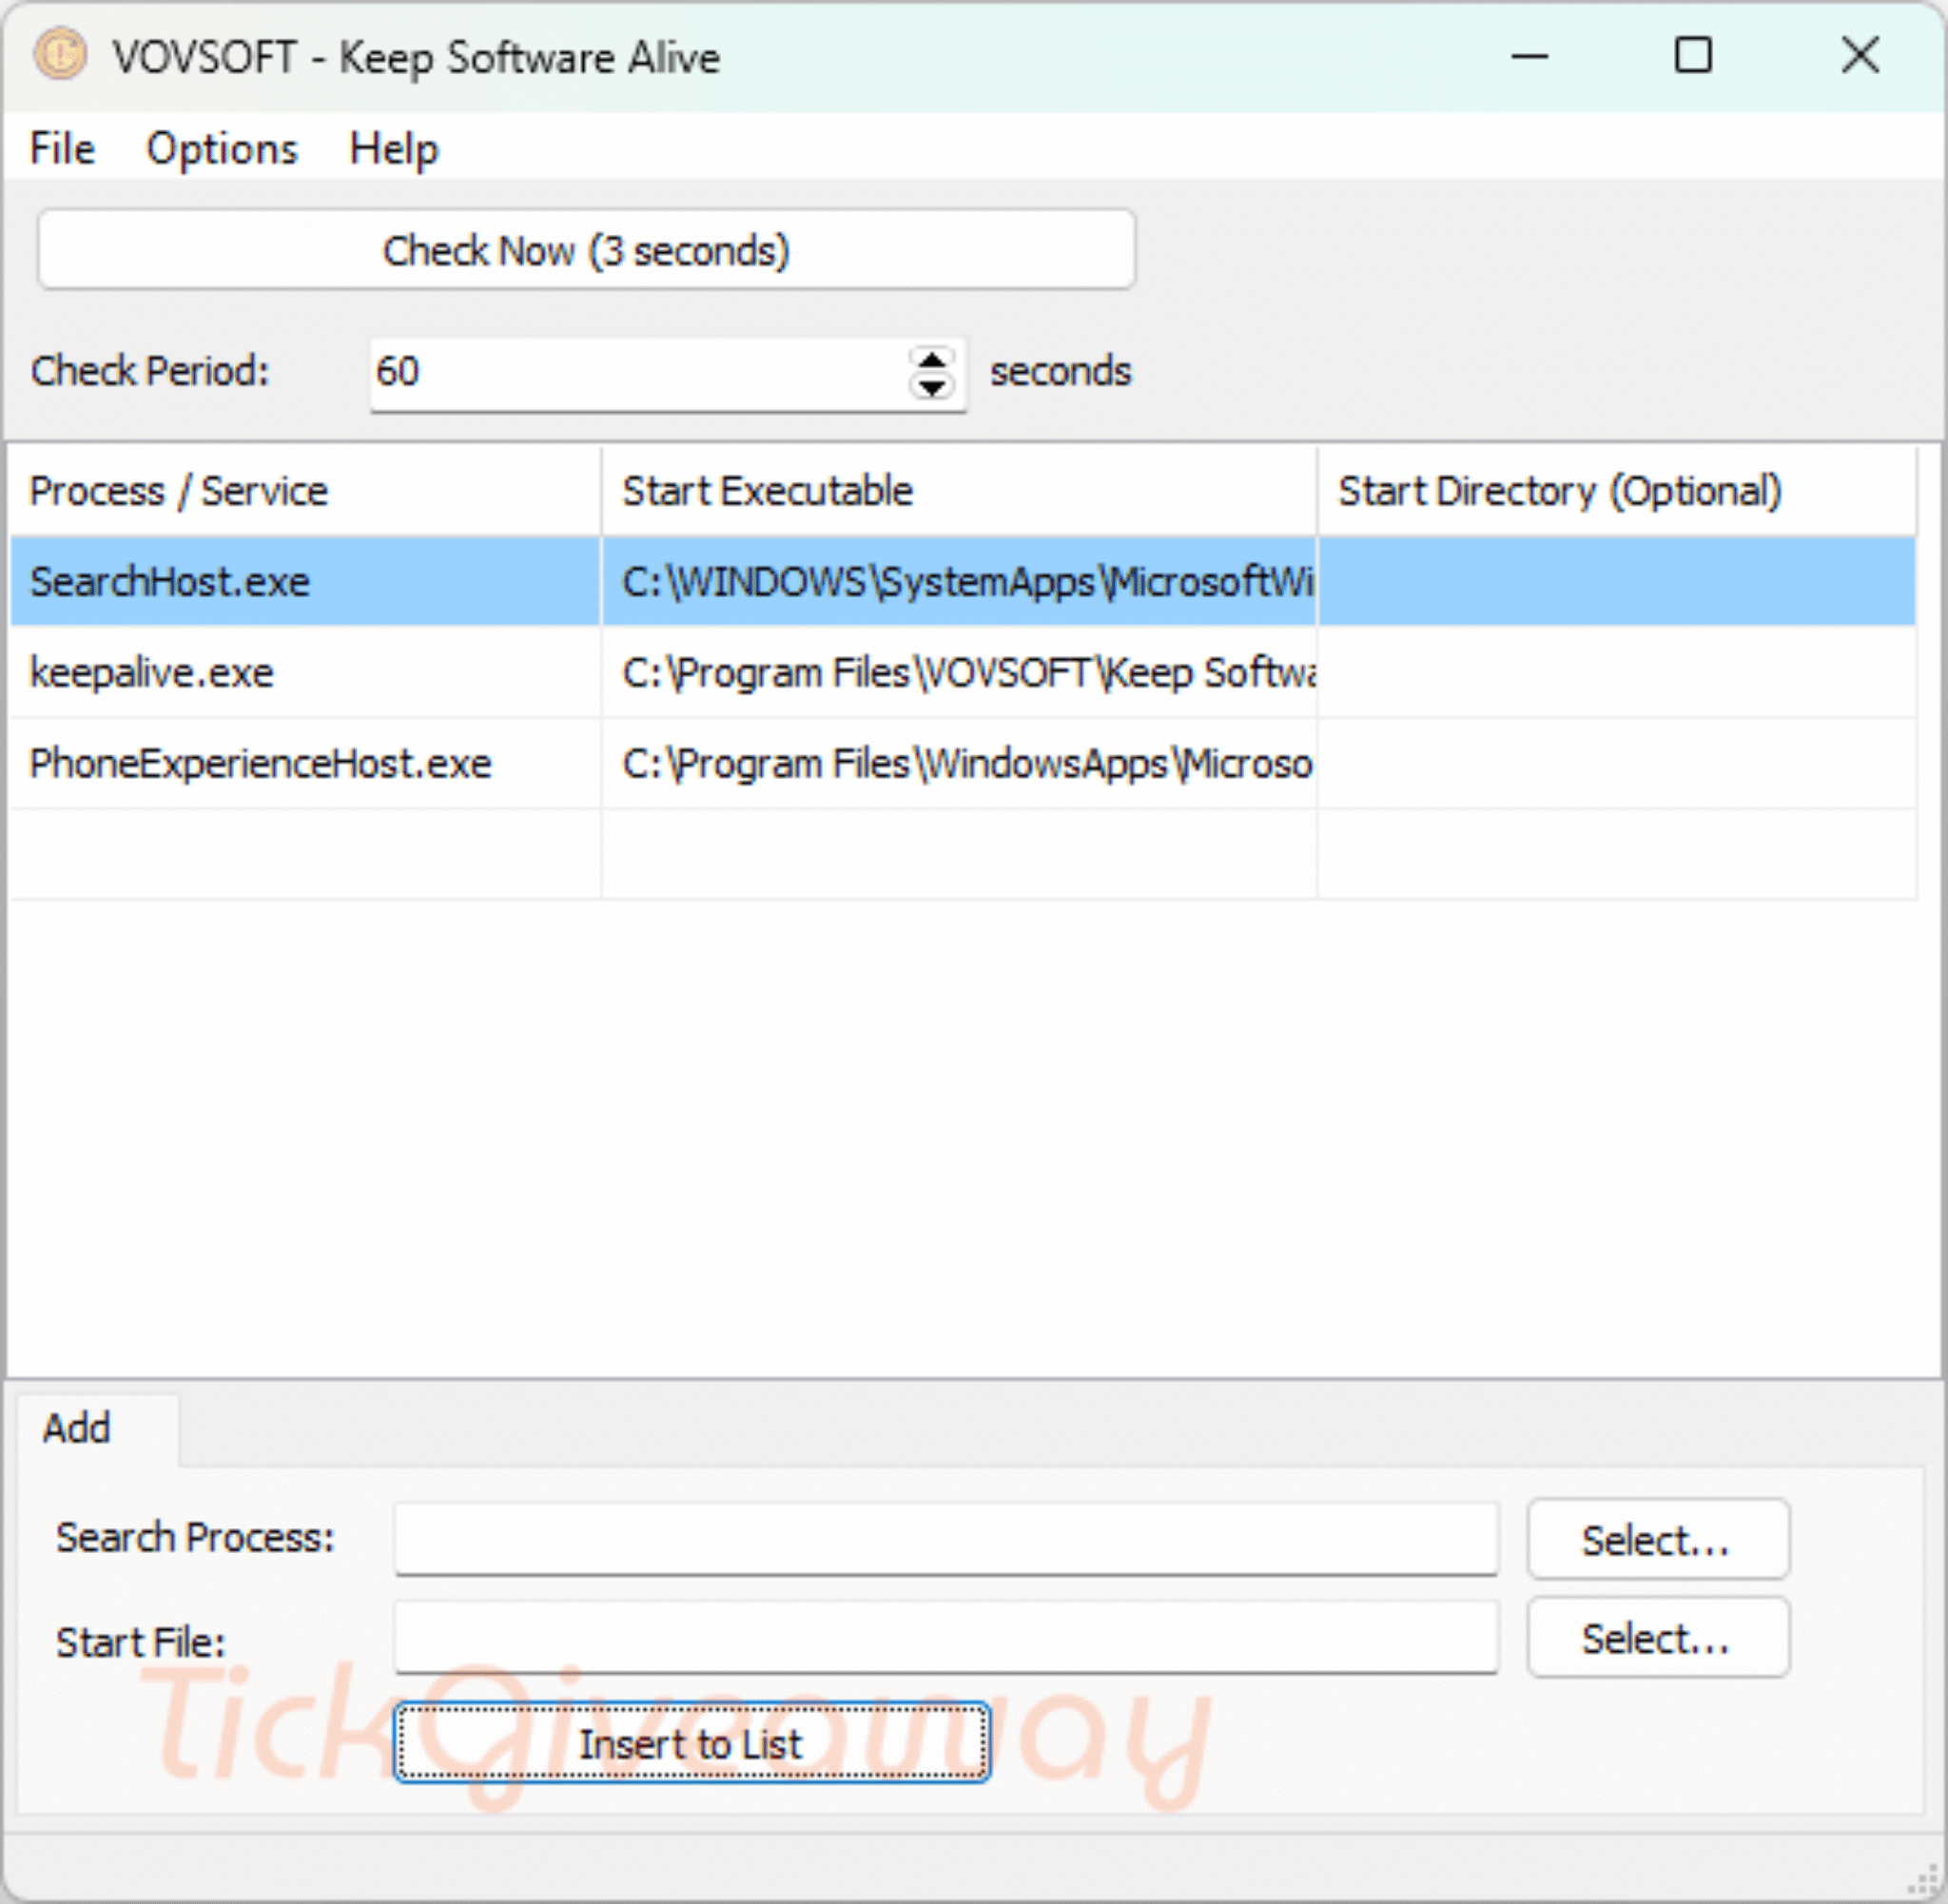Maximize the Keep Software Alive window
The image size is (1948, 1904).
pyautogui.click(x=1693, y=56)
